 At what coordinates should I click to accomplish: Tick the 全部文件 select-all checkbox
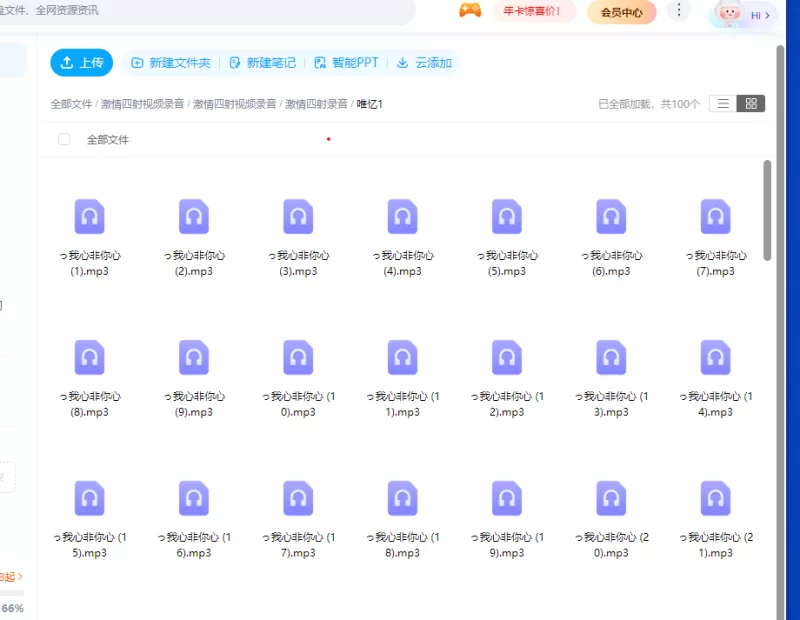[x=64, y=139]
